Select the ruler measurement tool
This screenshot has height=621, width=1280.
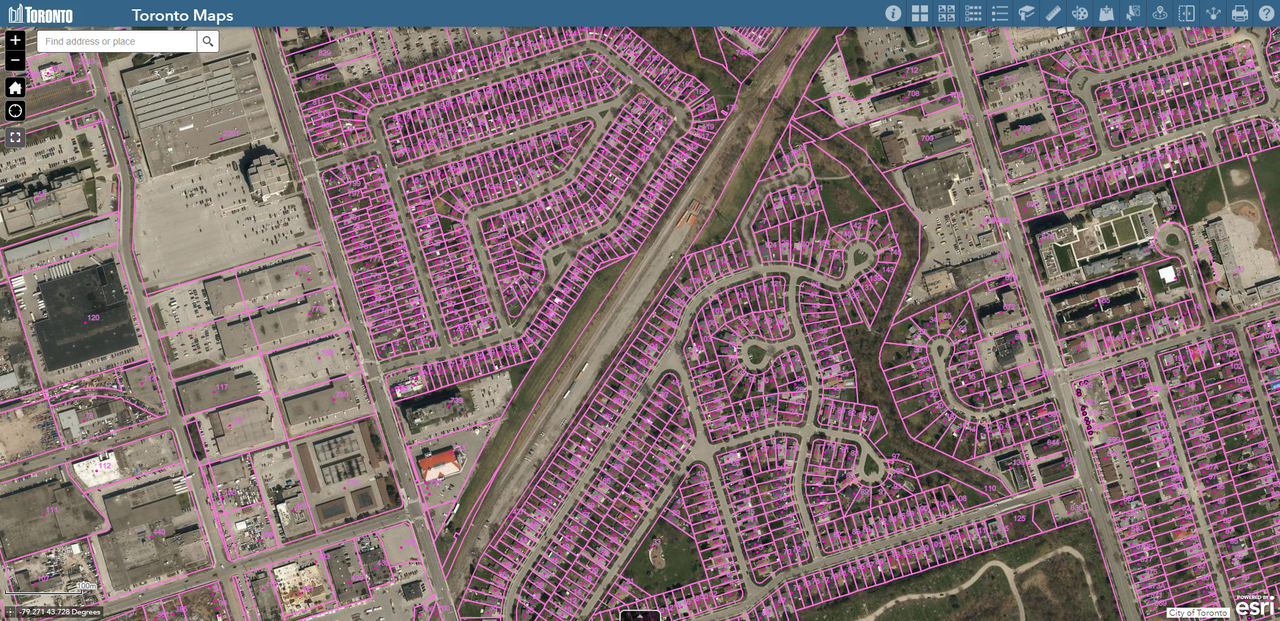click(x=1053, y=13)
